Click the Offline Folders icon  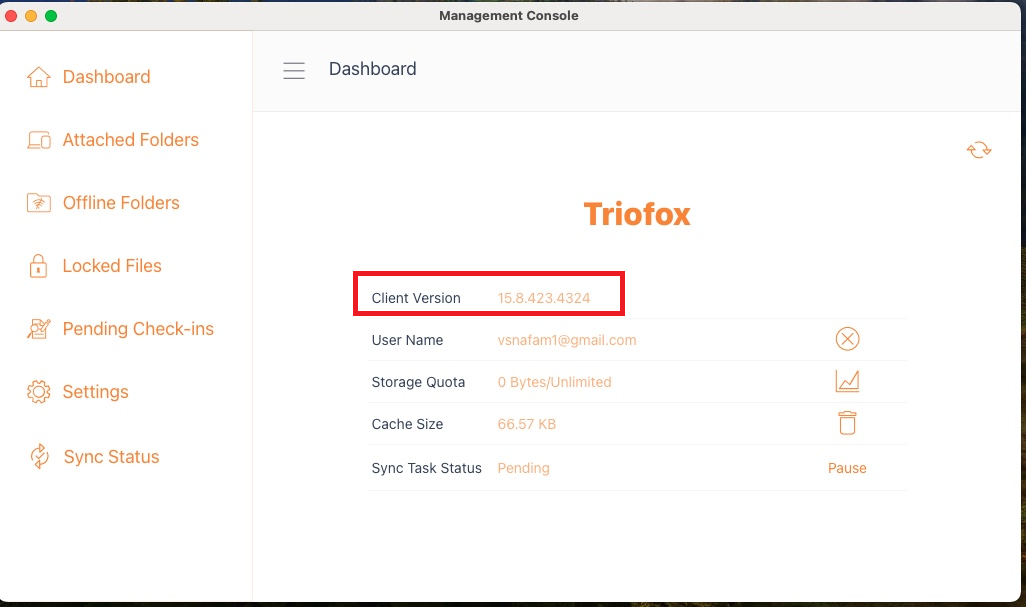(x=39, y=203)
